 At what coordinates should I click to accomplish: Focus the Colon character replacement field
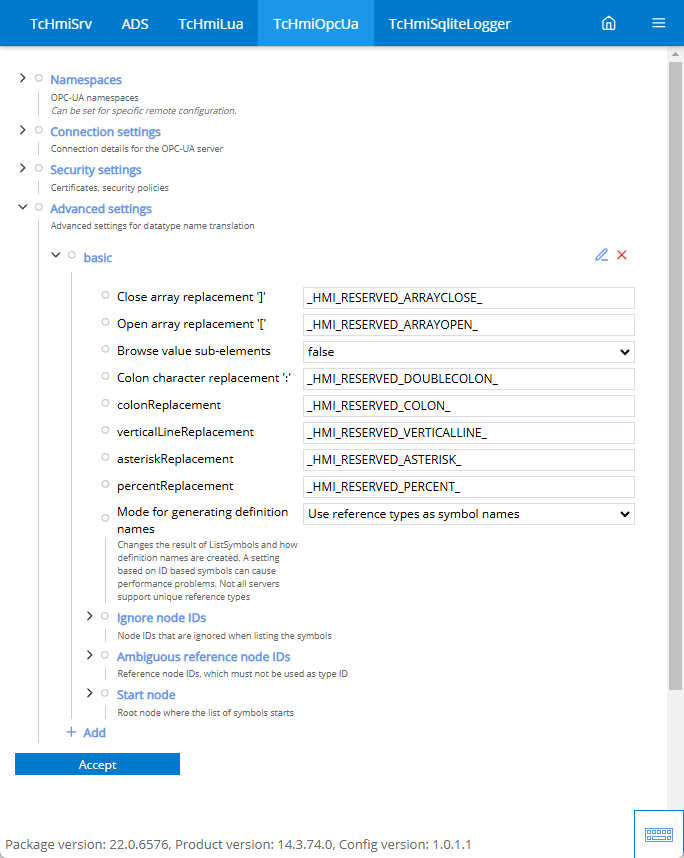[x=469, y=379]
